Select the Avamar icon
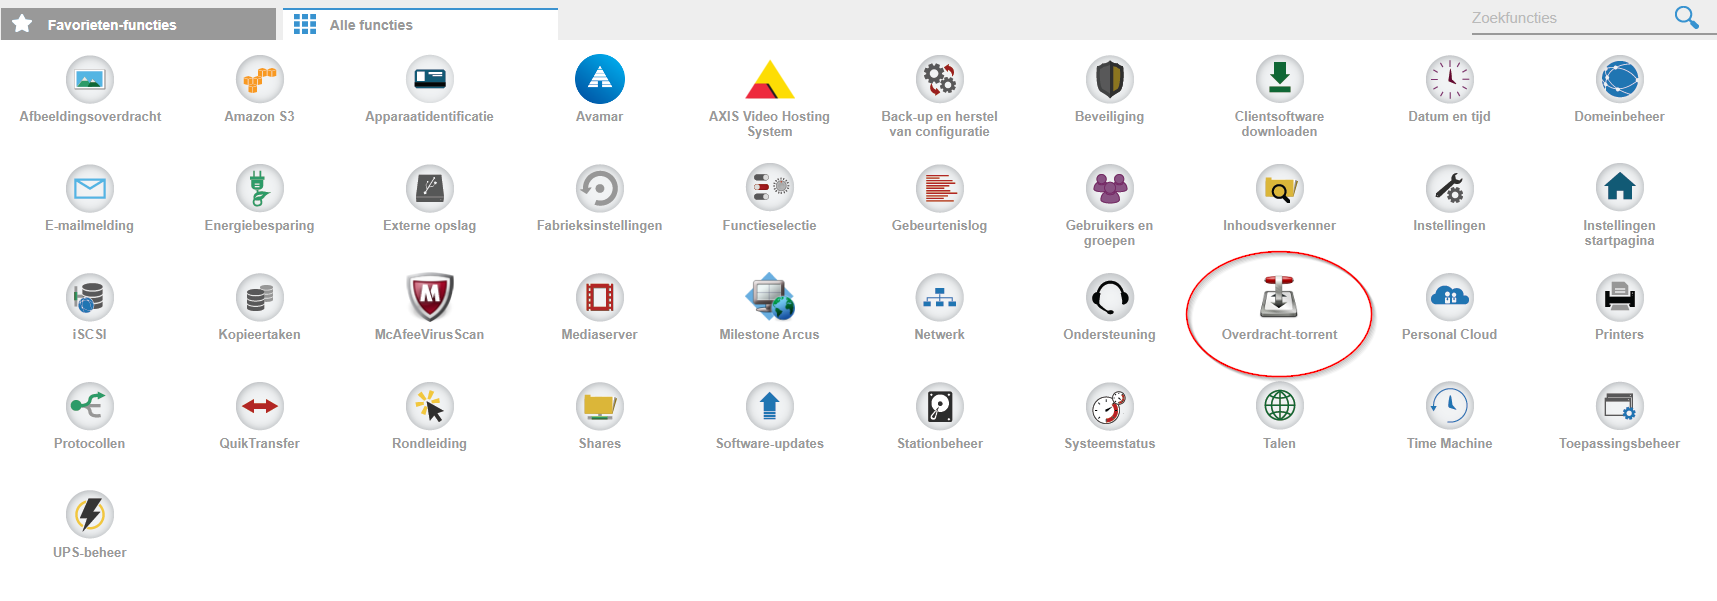Screen dimensions: 1717x601 coord(600,79)
